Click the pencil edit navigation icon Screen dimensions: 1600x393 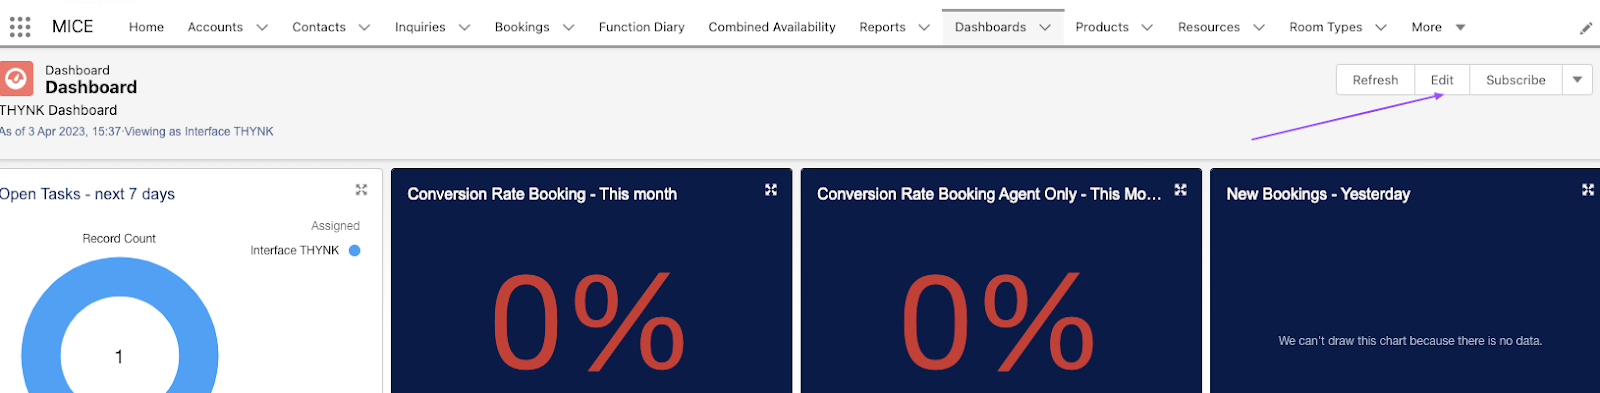1586,28
